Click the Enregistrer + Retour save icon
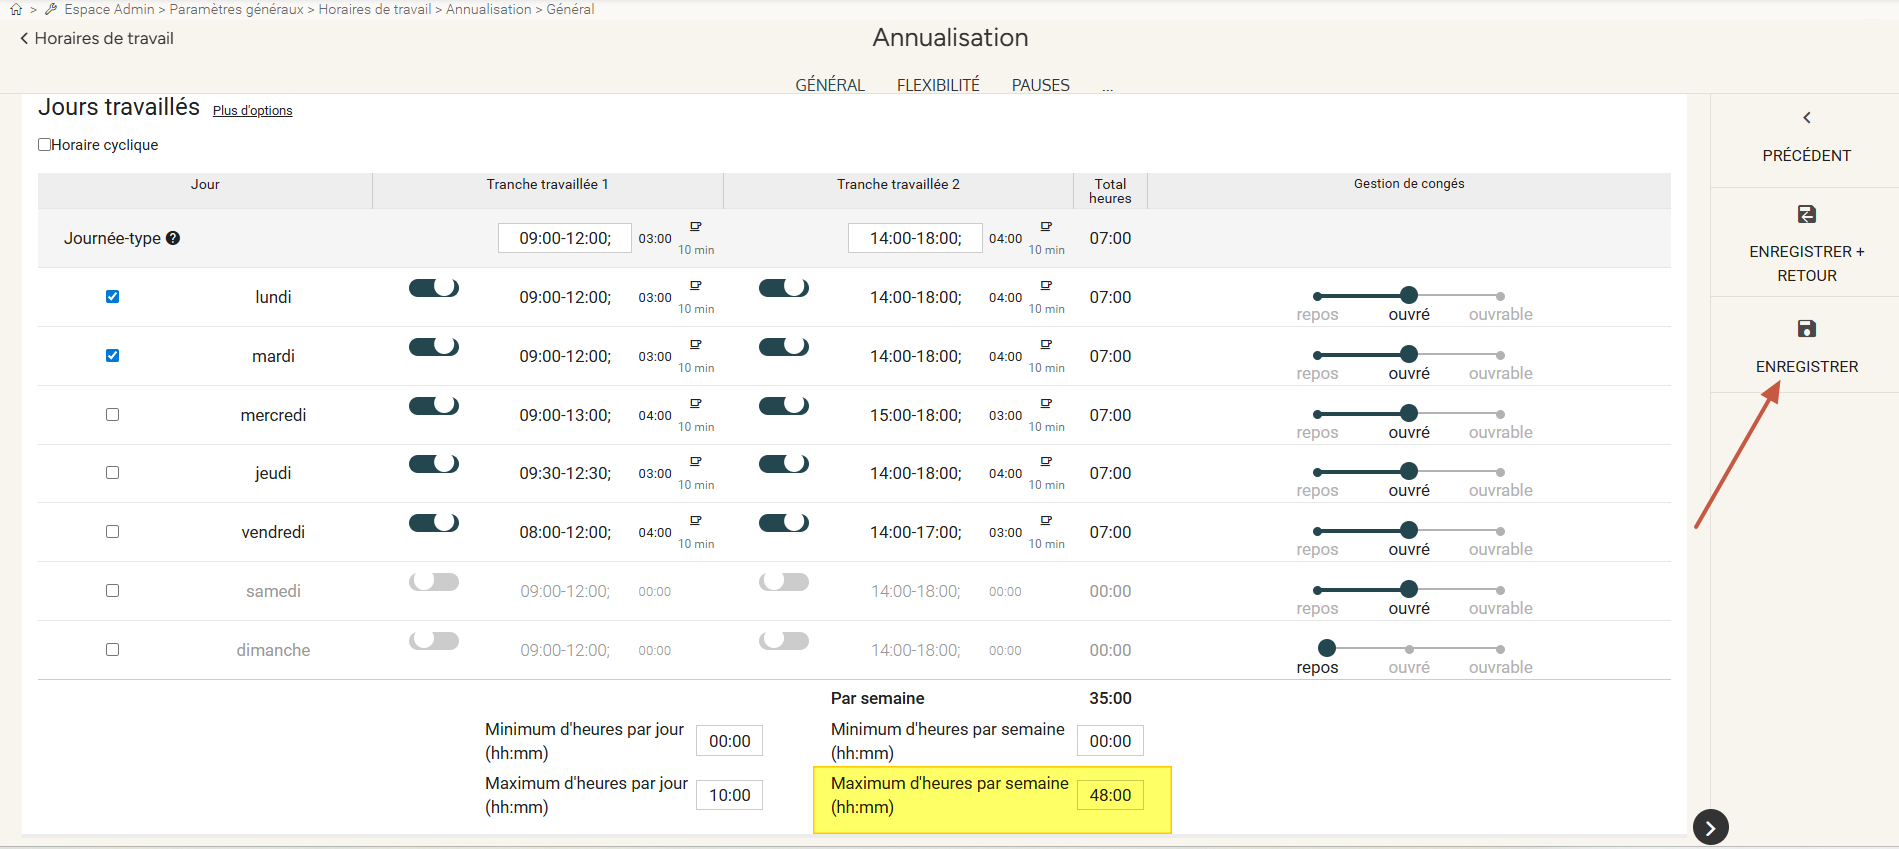The width and height of the screenshot is (1899, 849). [1806, 214]
